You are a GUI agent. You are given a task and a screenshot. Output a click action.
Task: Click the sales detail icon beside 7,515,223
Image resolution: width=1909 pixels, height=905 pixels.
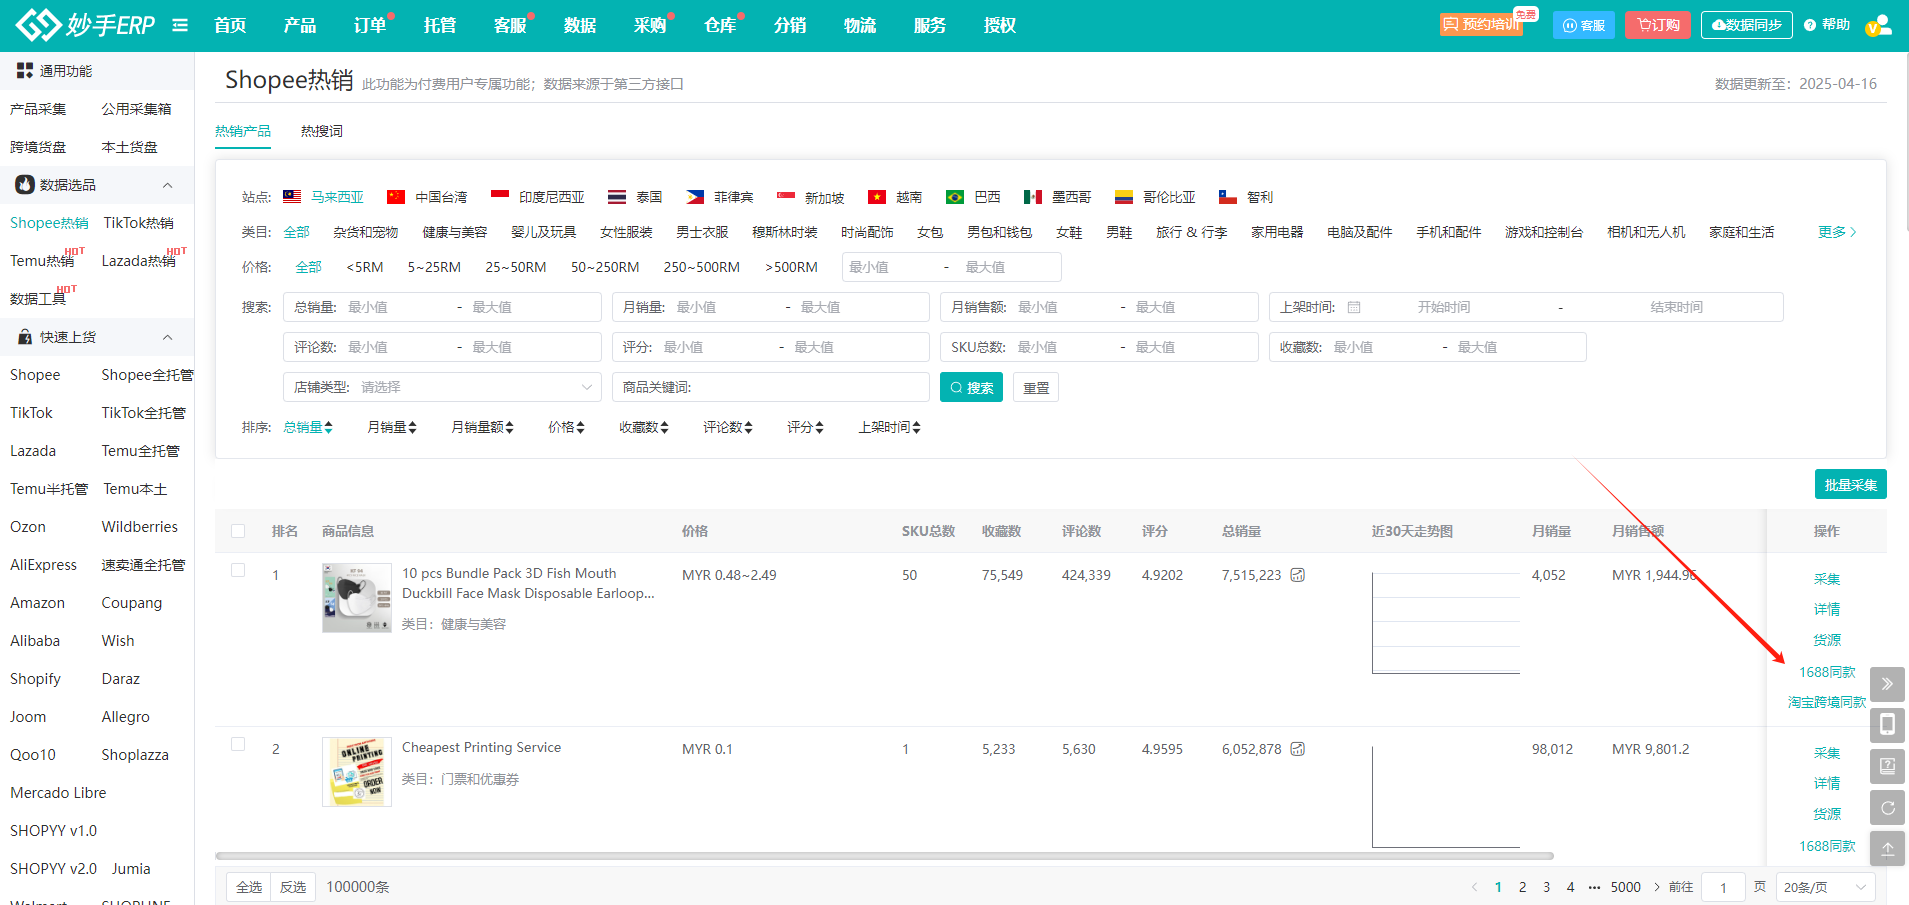click(1298, 575)
